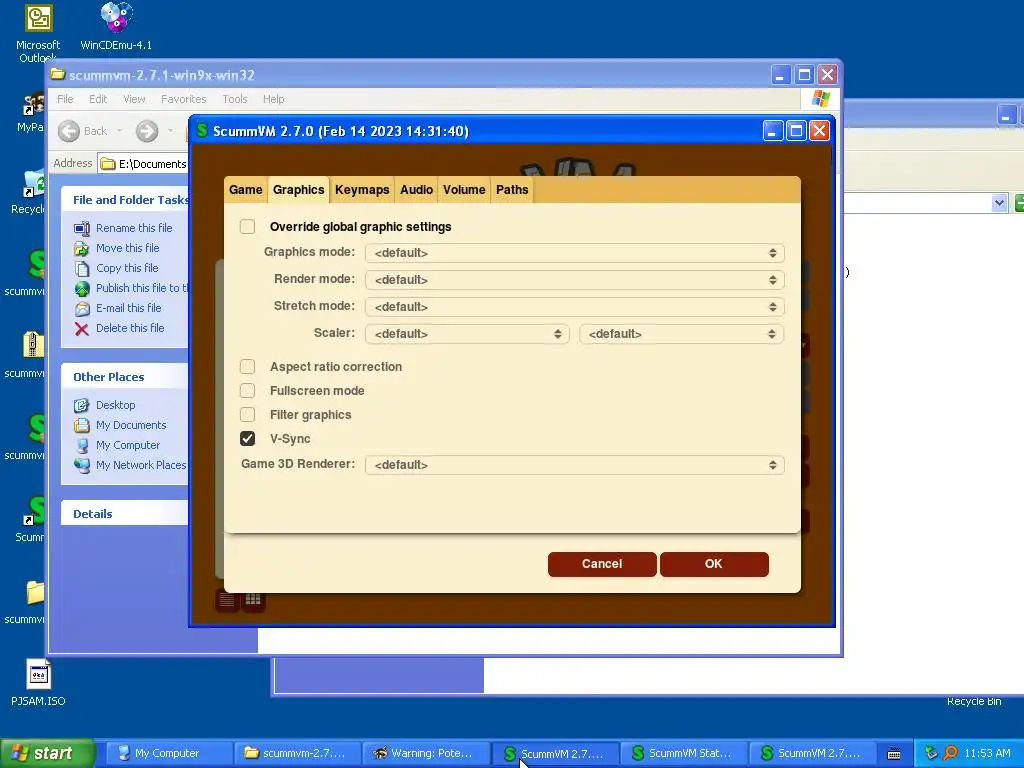This screenshot has height=768, width=1024.
Task: Click Delete this file link
Action: 130,328
